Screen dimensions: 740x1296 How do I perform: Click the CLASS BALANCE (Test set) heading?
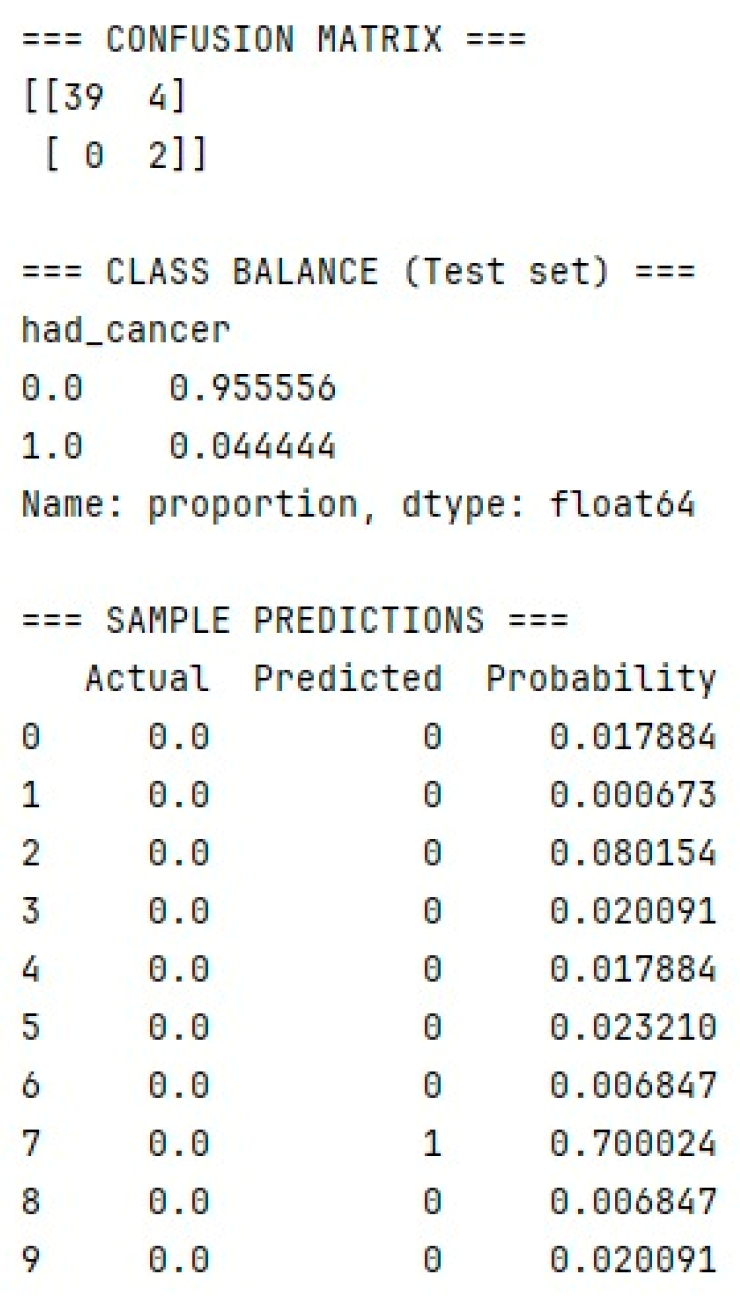point(358,273)
